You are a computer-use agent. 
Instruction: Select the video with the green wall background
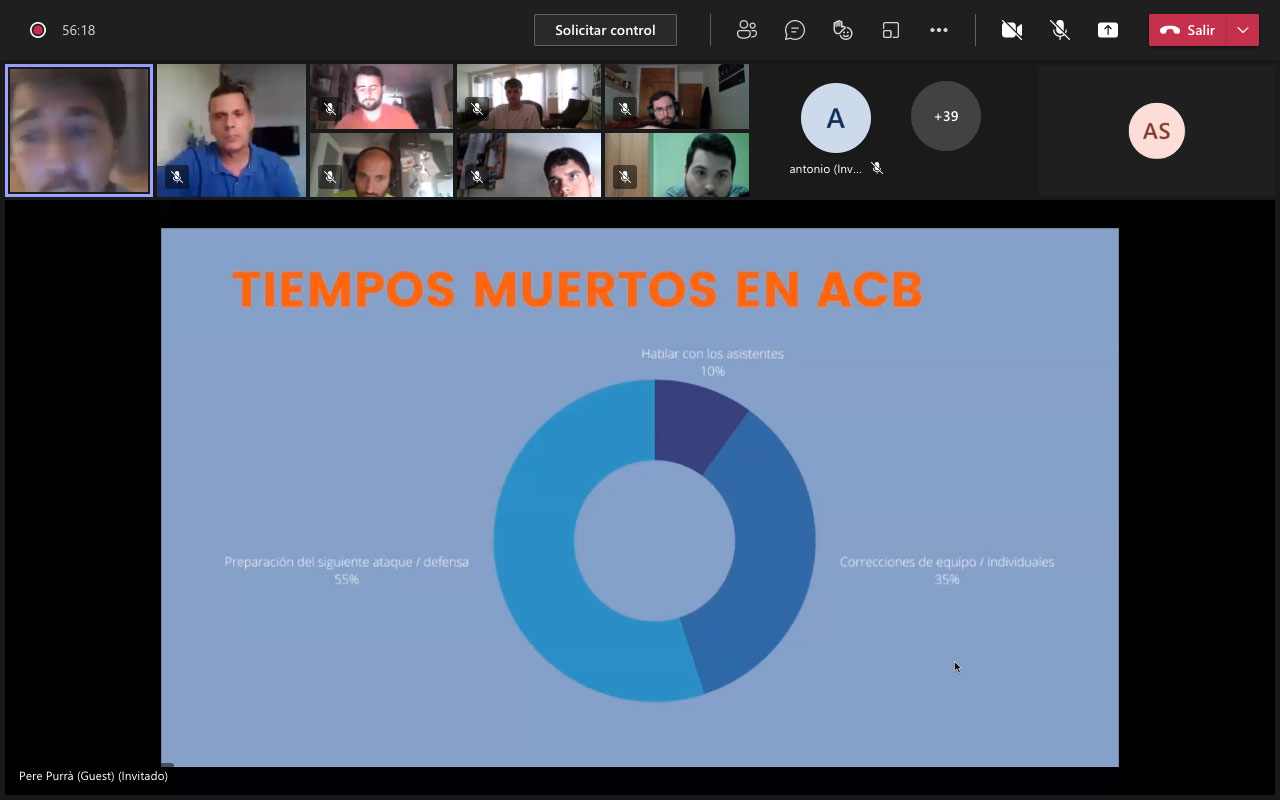click(x=677, y=165)
